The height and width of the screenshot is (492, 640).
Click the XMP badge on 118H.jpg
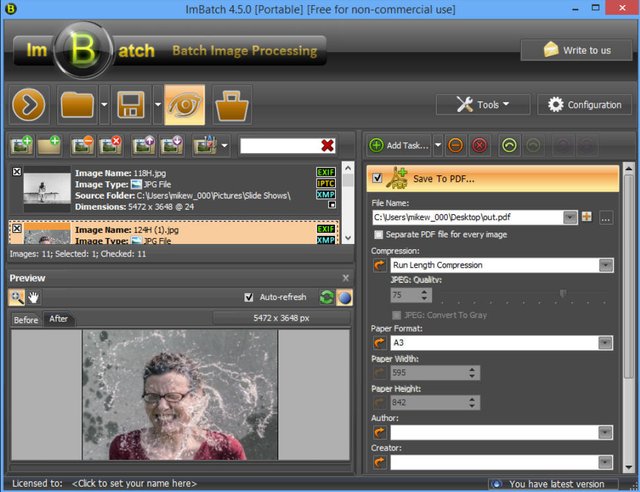pyautogui.click(x=326, y=195)
